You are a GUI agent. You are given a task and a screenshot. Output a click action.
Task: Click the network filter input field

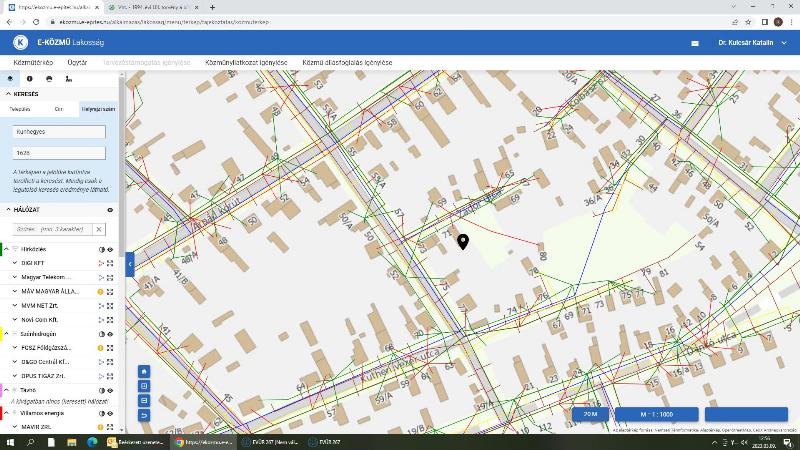(x=53, y=229)
